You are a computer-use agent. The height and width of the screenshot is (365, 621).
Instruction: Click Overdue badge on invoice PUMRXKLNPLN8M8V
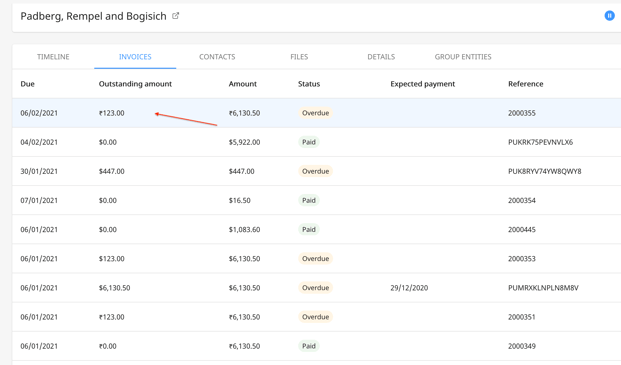click(x=315, y=288)
